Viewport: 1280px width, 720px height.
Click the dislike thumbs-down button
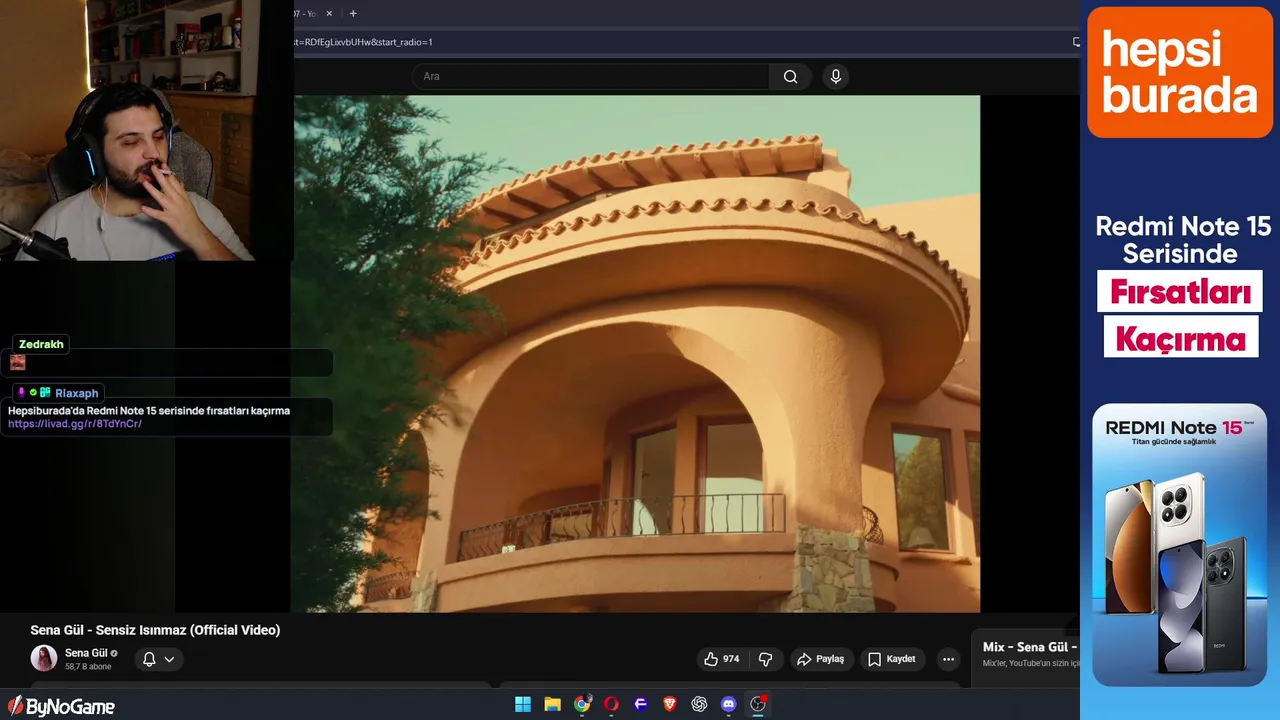point(766,659)
